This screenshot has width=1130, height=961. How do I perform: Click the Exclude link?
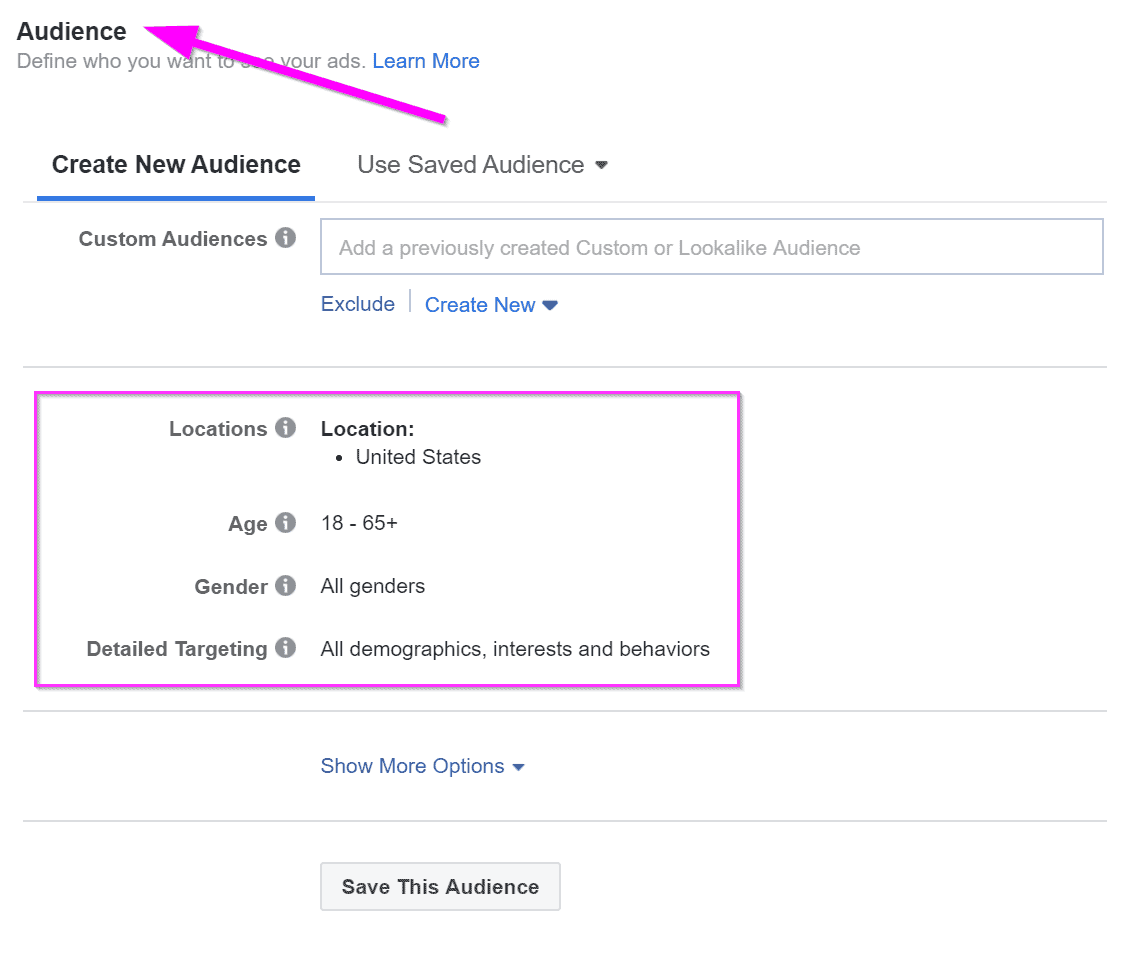point(357,304)
